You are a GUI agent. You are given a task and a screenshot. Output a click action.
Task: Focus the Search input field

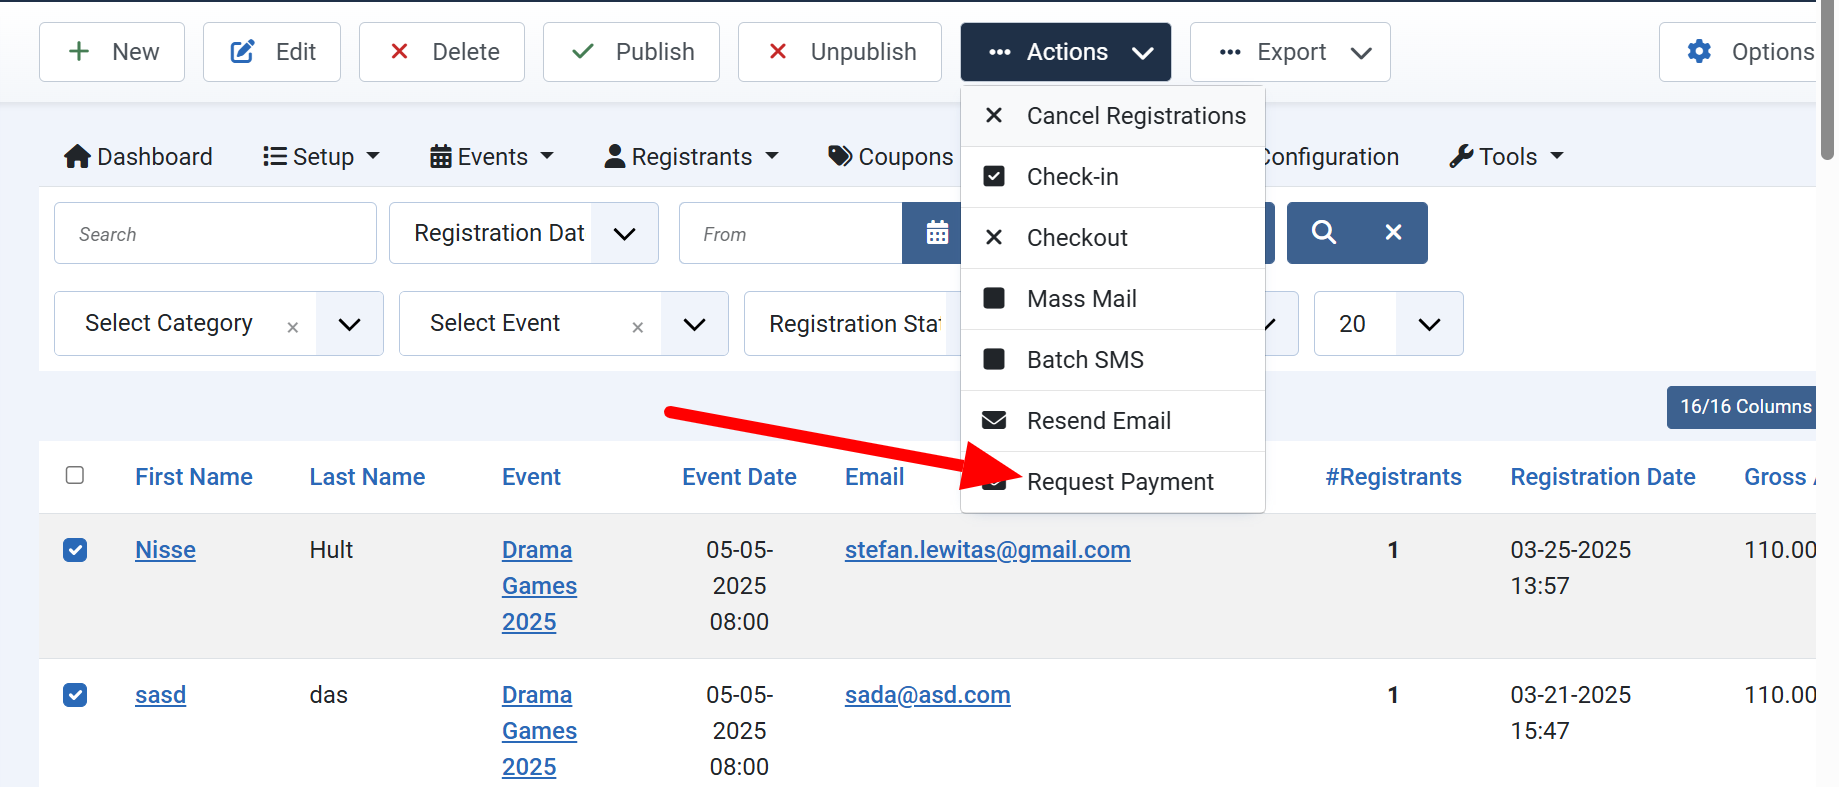point(215,233)
